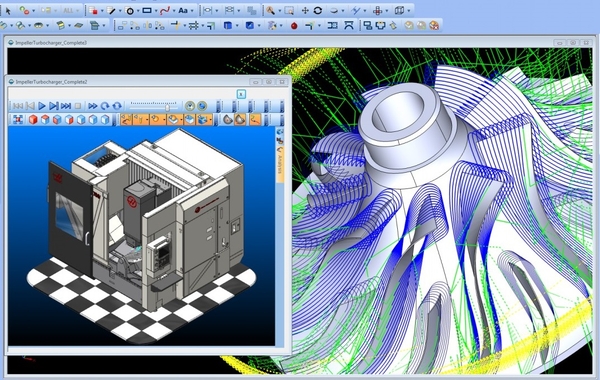Open dropdown next to the rectangle tool
This screenshot has width=600, height=380.
click(156, 11)
